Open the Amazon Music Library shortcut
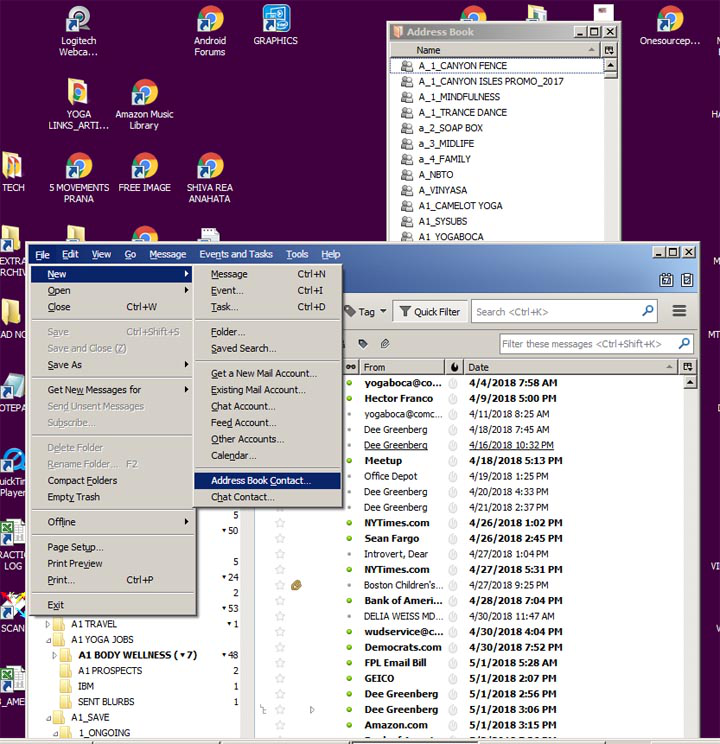Screen dimensions: 720x744 tap(144, 104)
